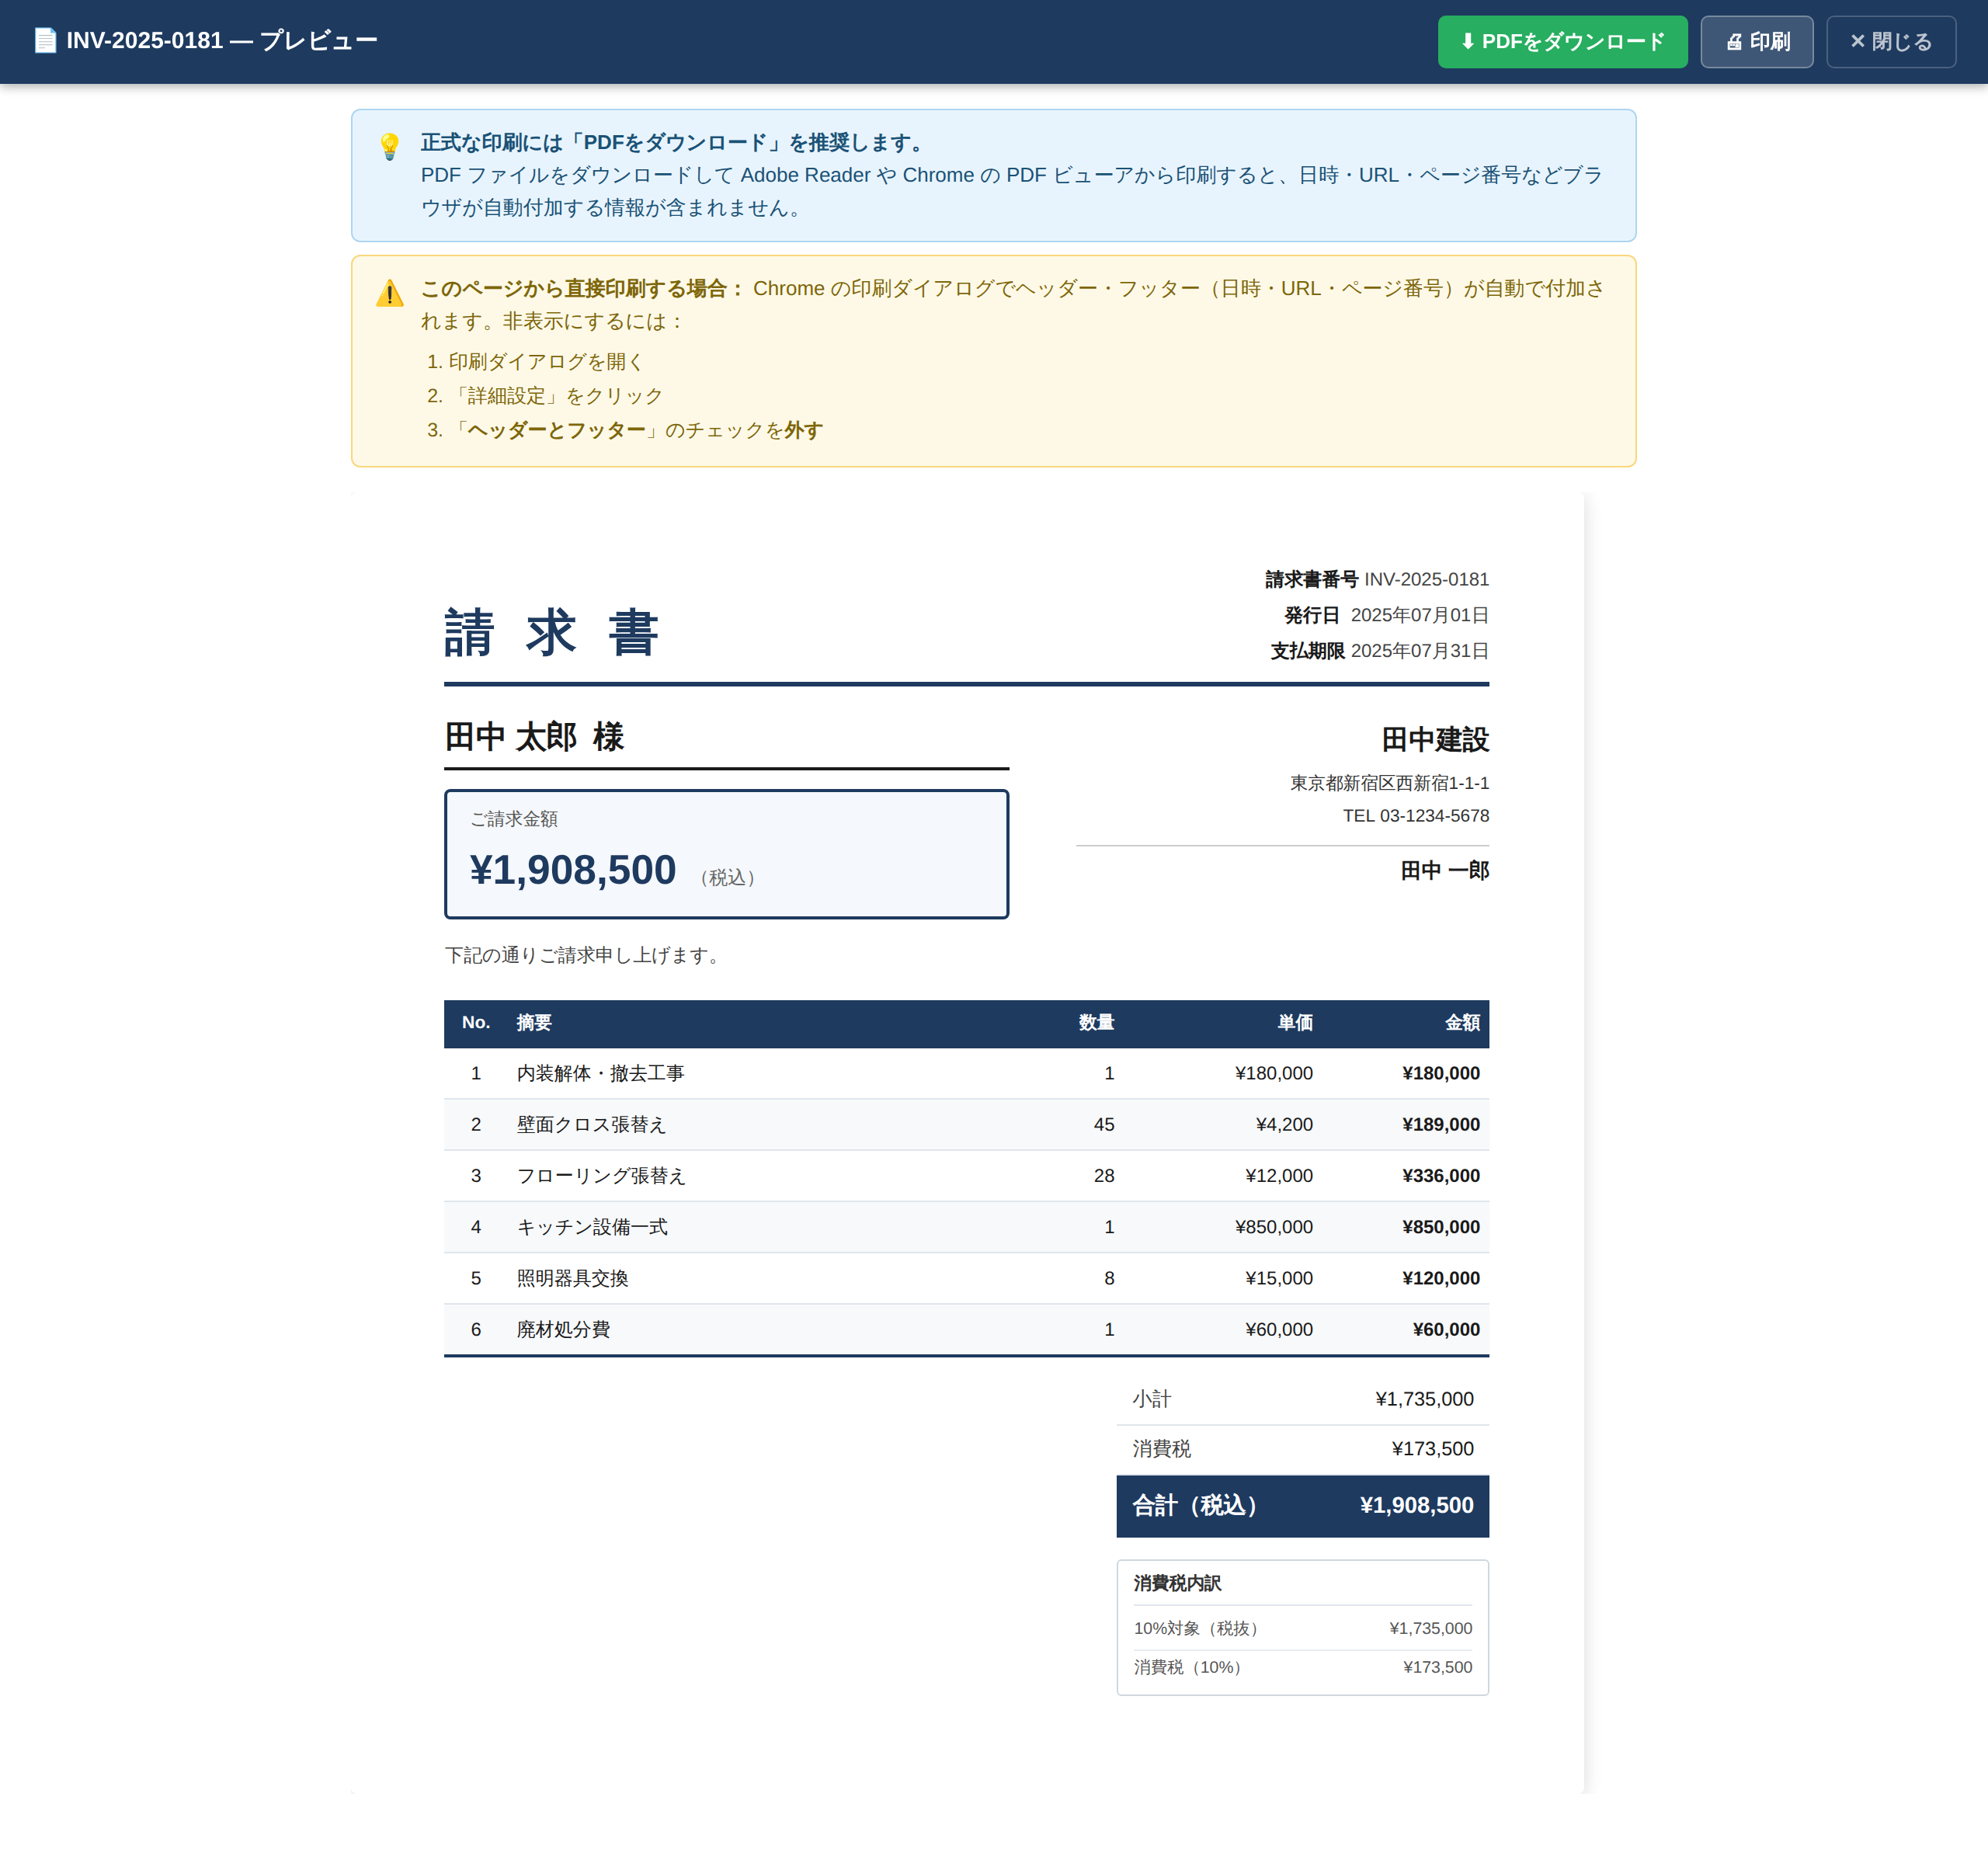Click the 摘要 column header
The width and height of the screenshot is (1988, 1856).
click(534, 1023)
